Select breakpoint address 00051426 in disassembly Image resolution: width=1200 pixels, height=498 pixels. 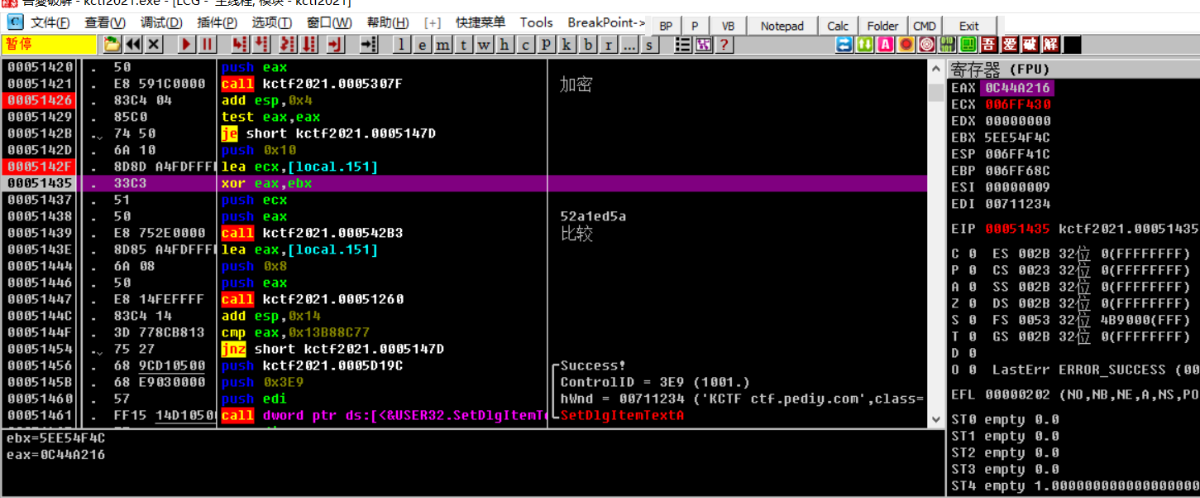point(38,101)
